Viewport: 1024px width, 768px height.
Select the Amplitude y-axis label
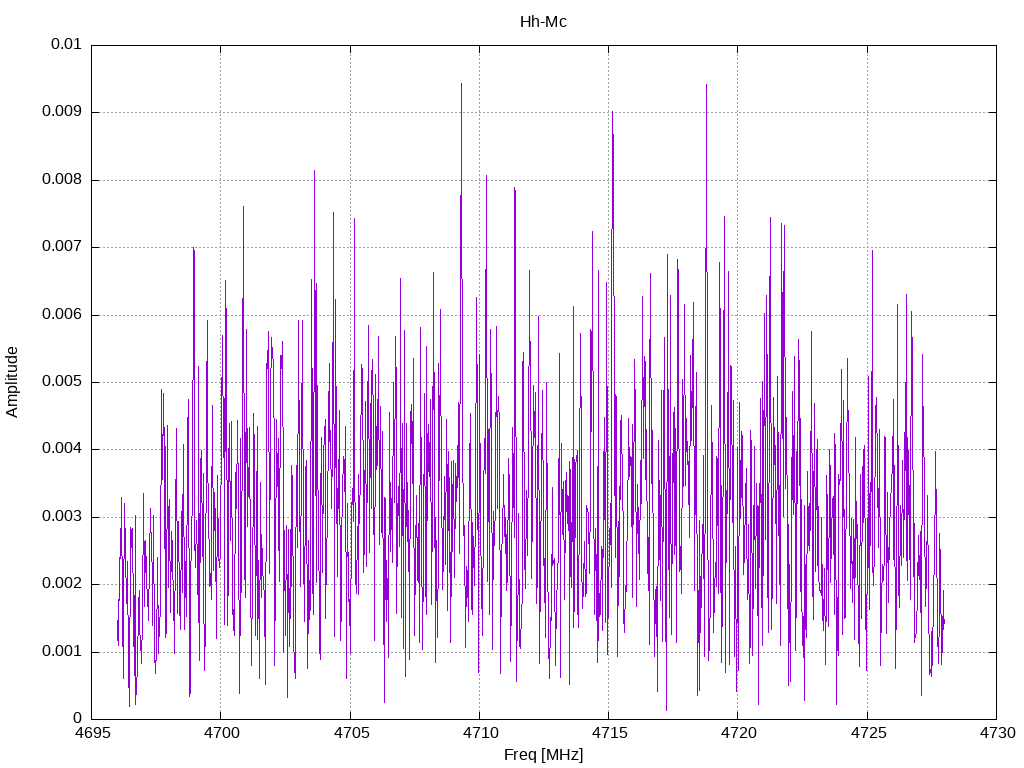12,382
